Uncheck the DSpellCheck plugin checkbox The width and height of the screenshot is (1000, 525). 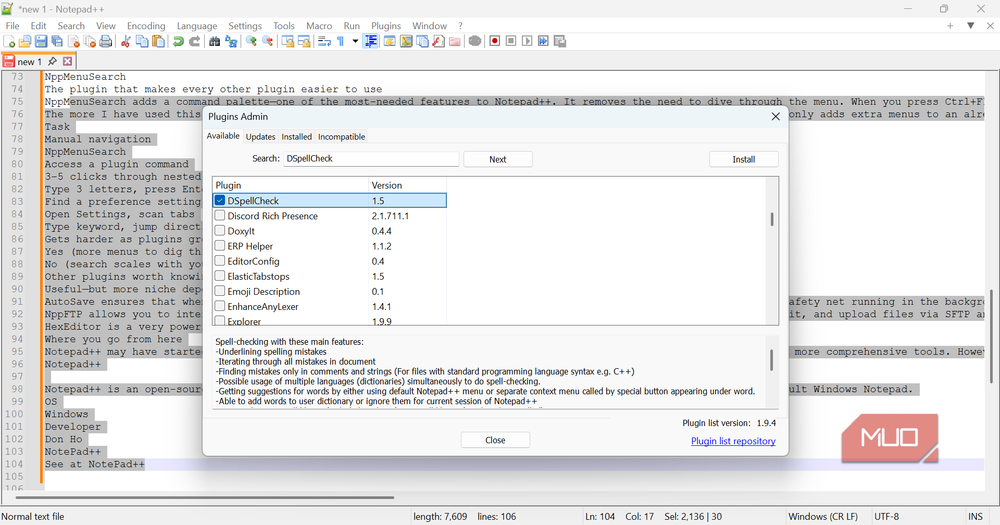pyautogui.click(x=220, y=200)
